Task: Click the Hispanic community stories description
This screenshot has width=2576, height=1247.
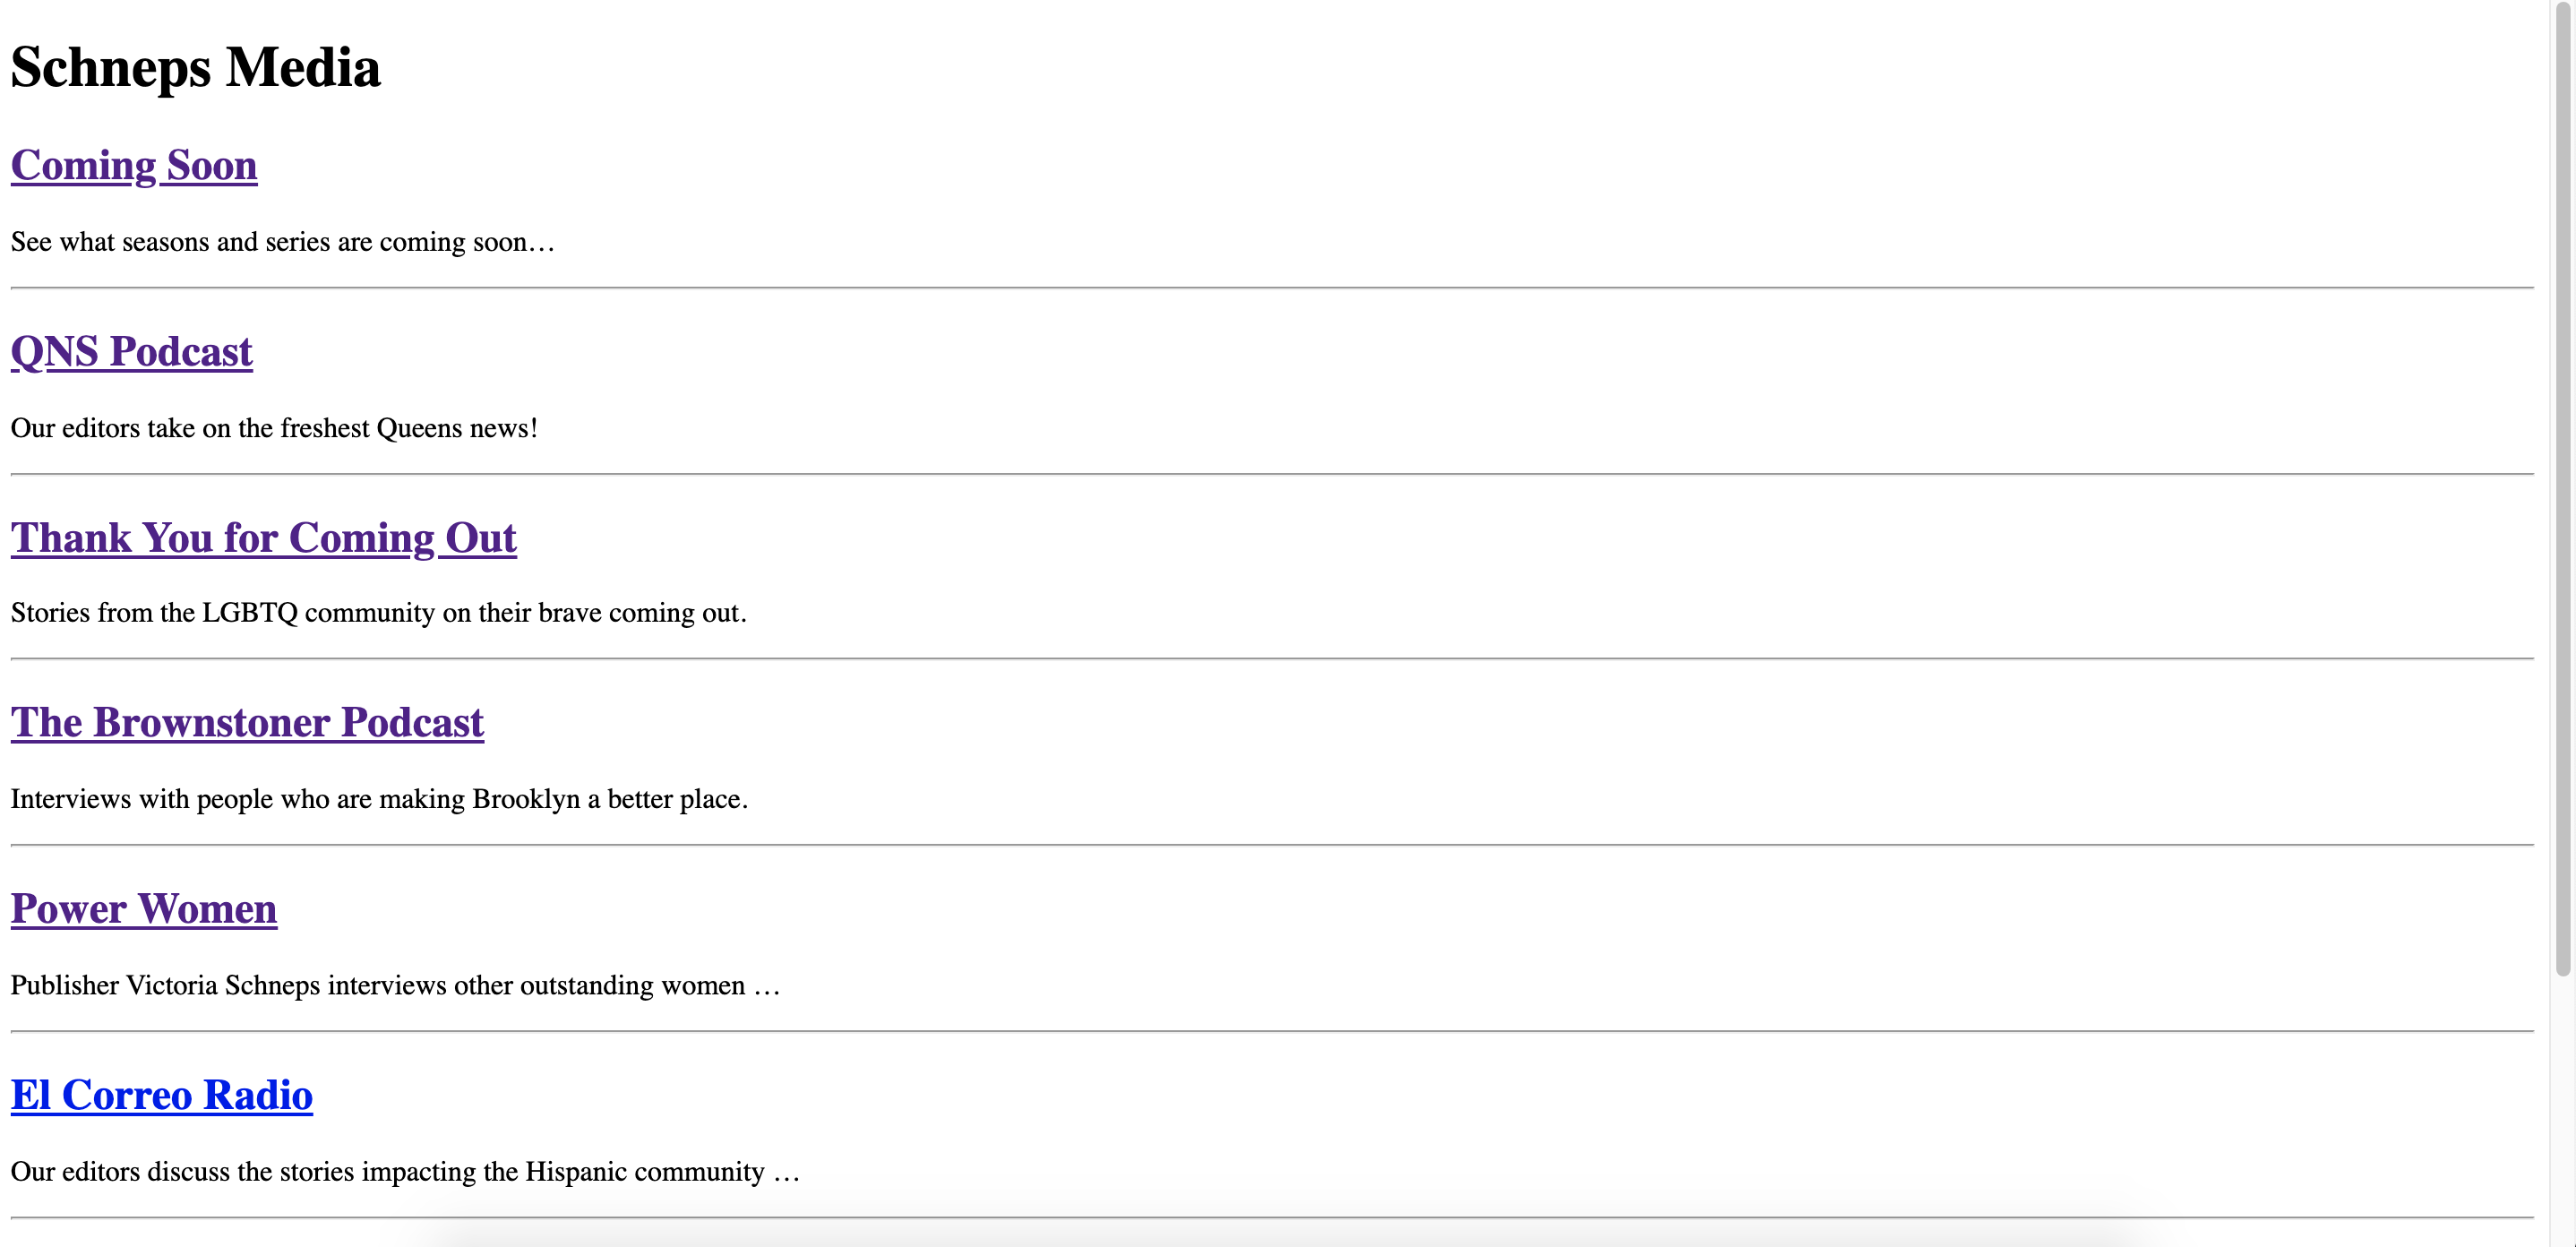Action: point(405,1171)
